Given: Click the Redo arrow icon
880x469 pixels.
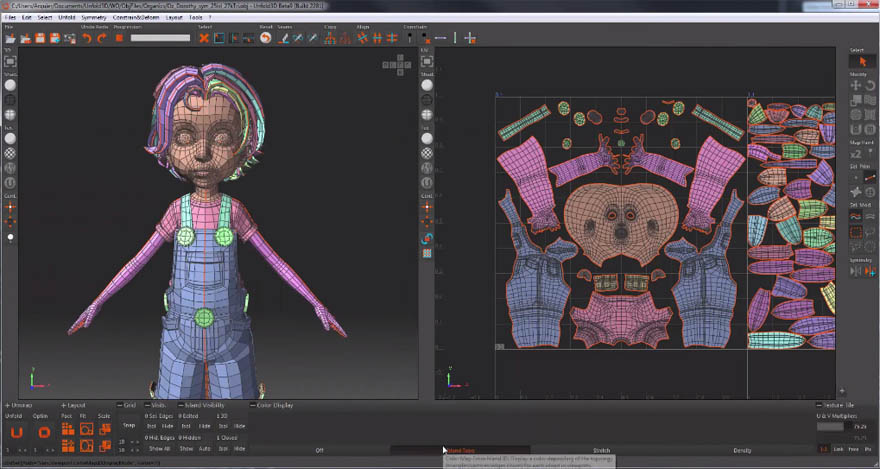Looking at the screenshot, I should (102, 38).
